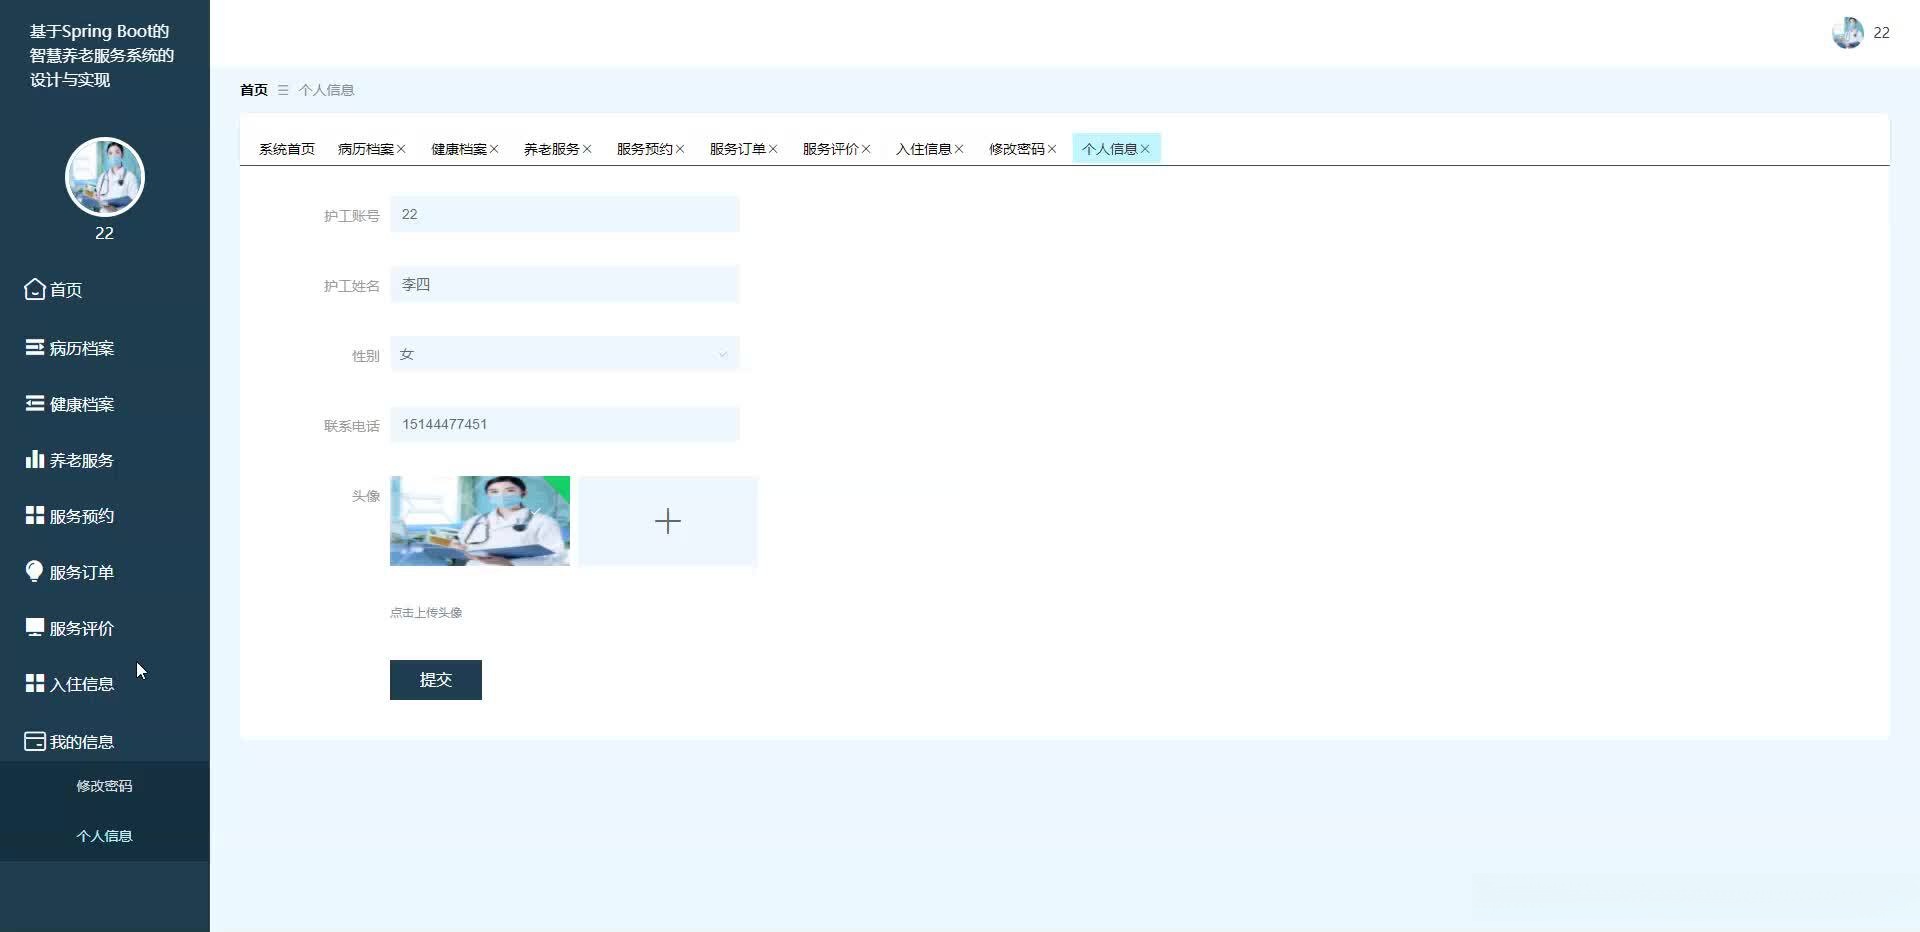Viewport: 1920px width, 932px height.
Task: Switch to the 养老服务 tab
Action: click(552, 149)
